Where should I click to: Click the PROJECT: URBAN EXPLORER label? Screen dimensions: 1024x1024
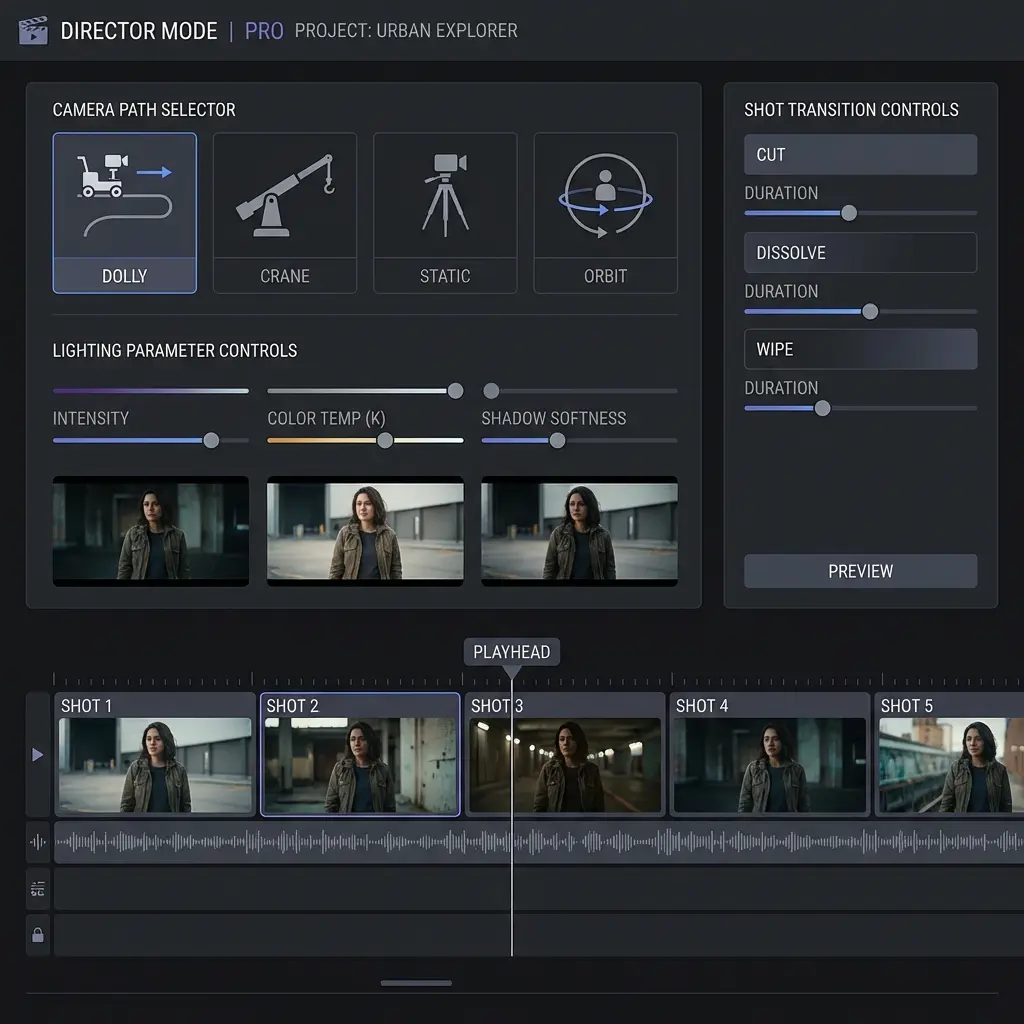(x=406, y=31)
